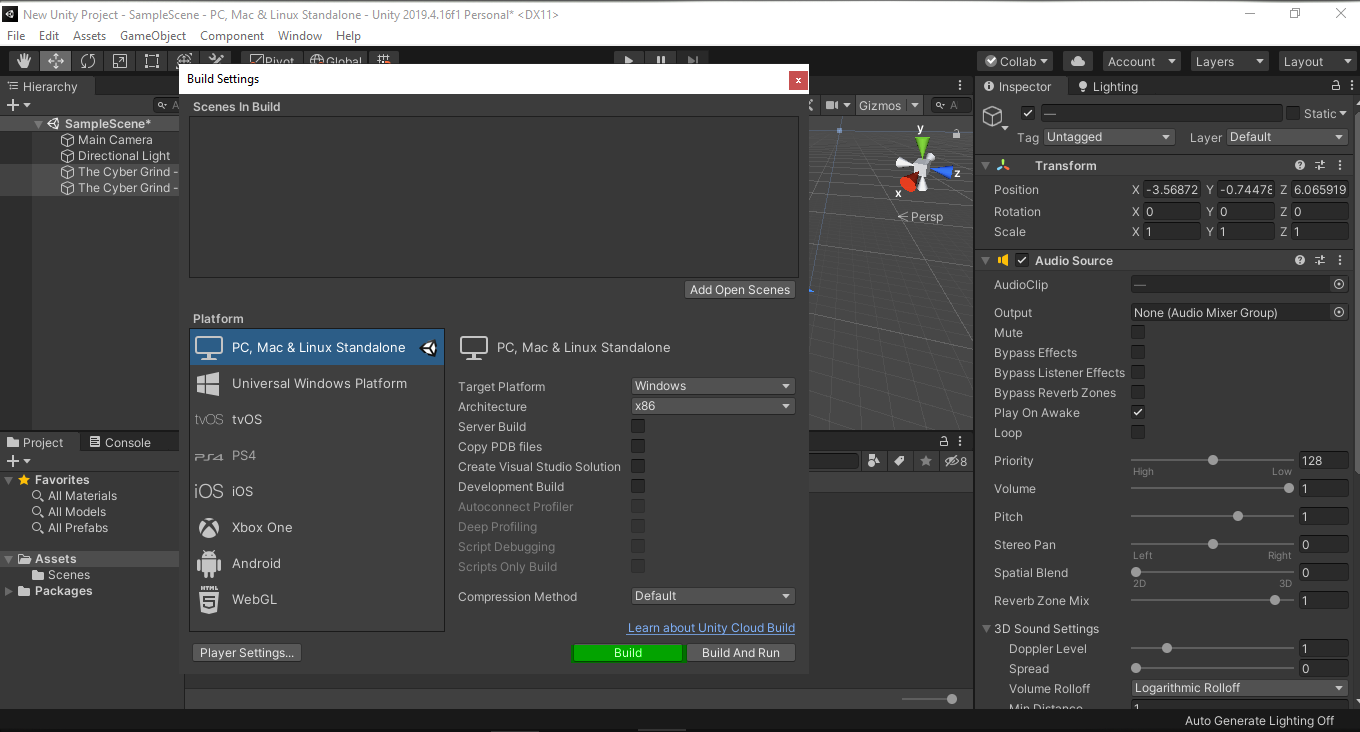Click Project search by type icon
Screen dimensions: 1360x732
click(874, 461)
